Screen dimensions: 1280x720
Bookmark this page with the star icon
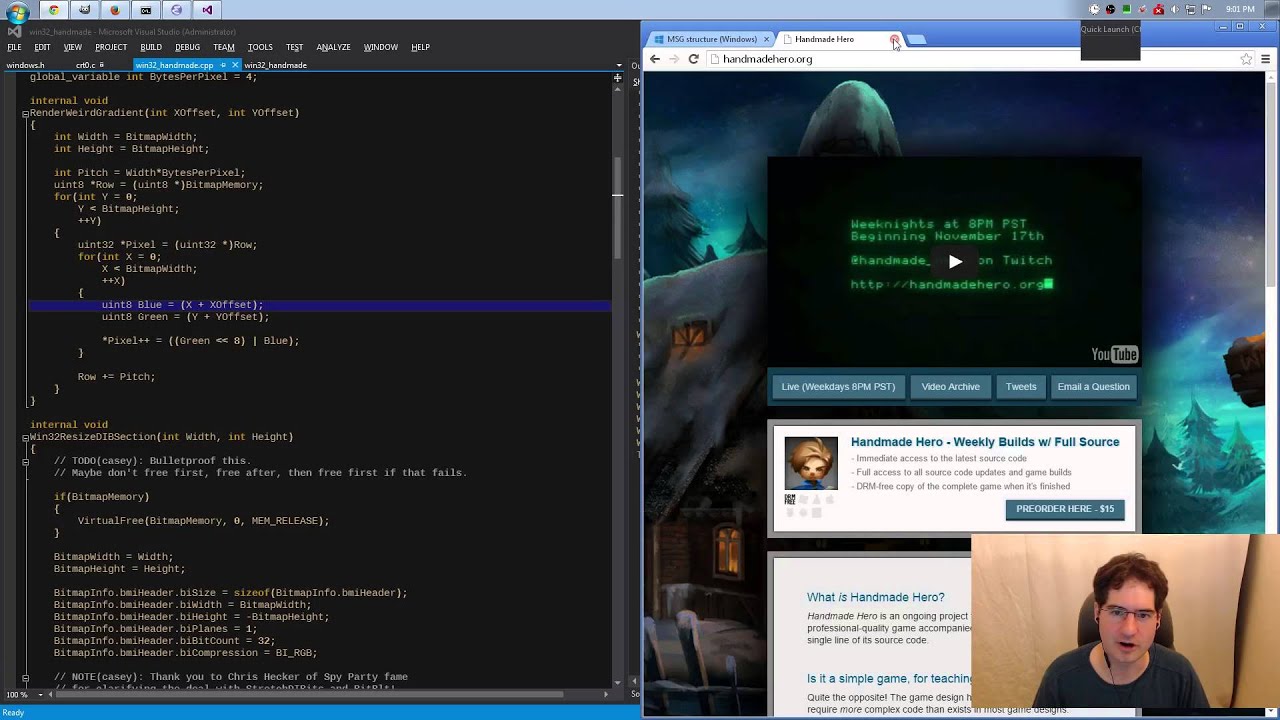(x=1246, y=59)
